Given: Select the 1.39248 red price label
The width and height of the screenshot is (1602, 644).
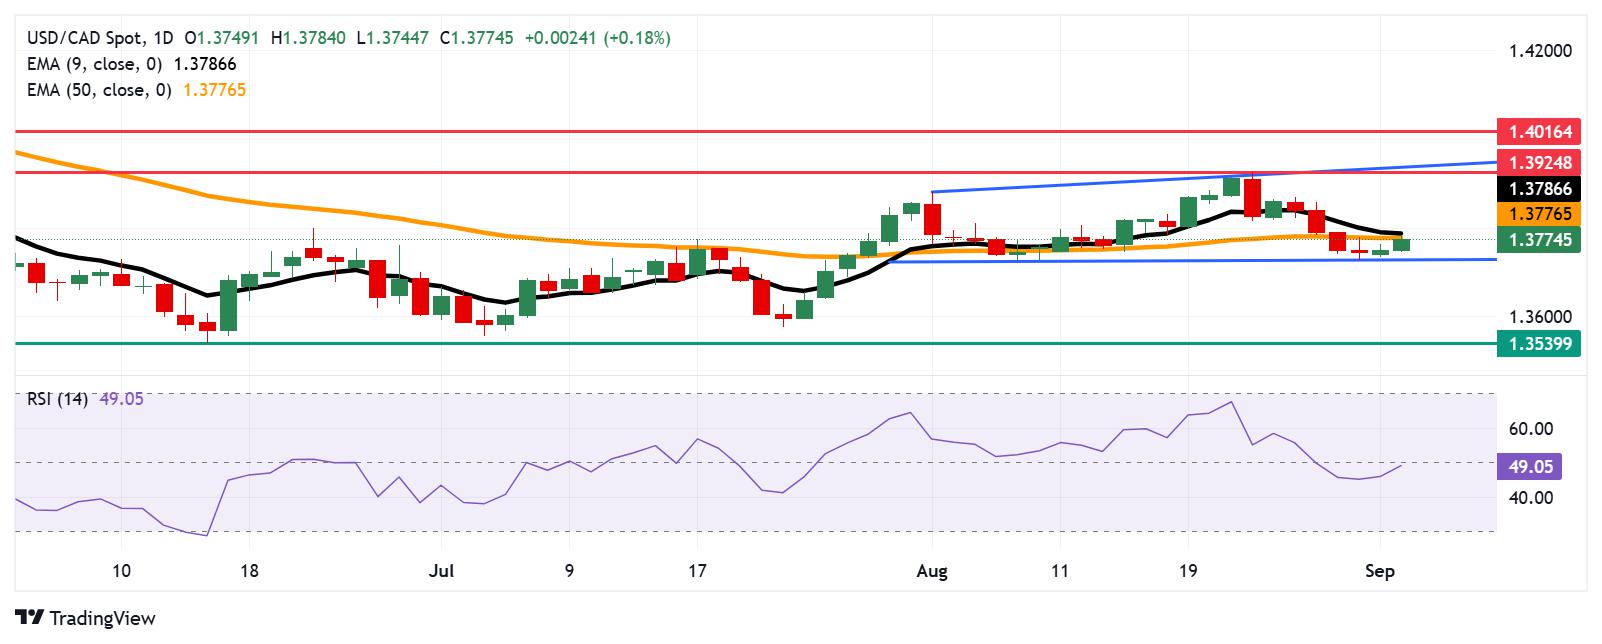Looking at the screenshot, I should coord(1540,162).
